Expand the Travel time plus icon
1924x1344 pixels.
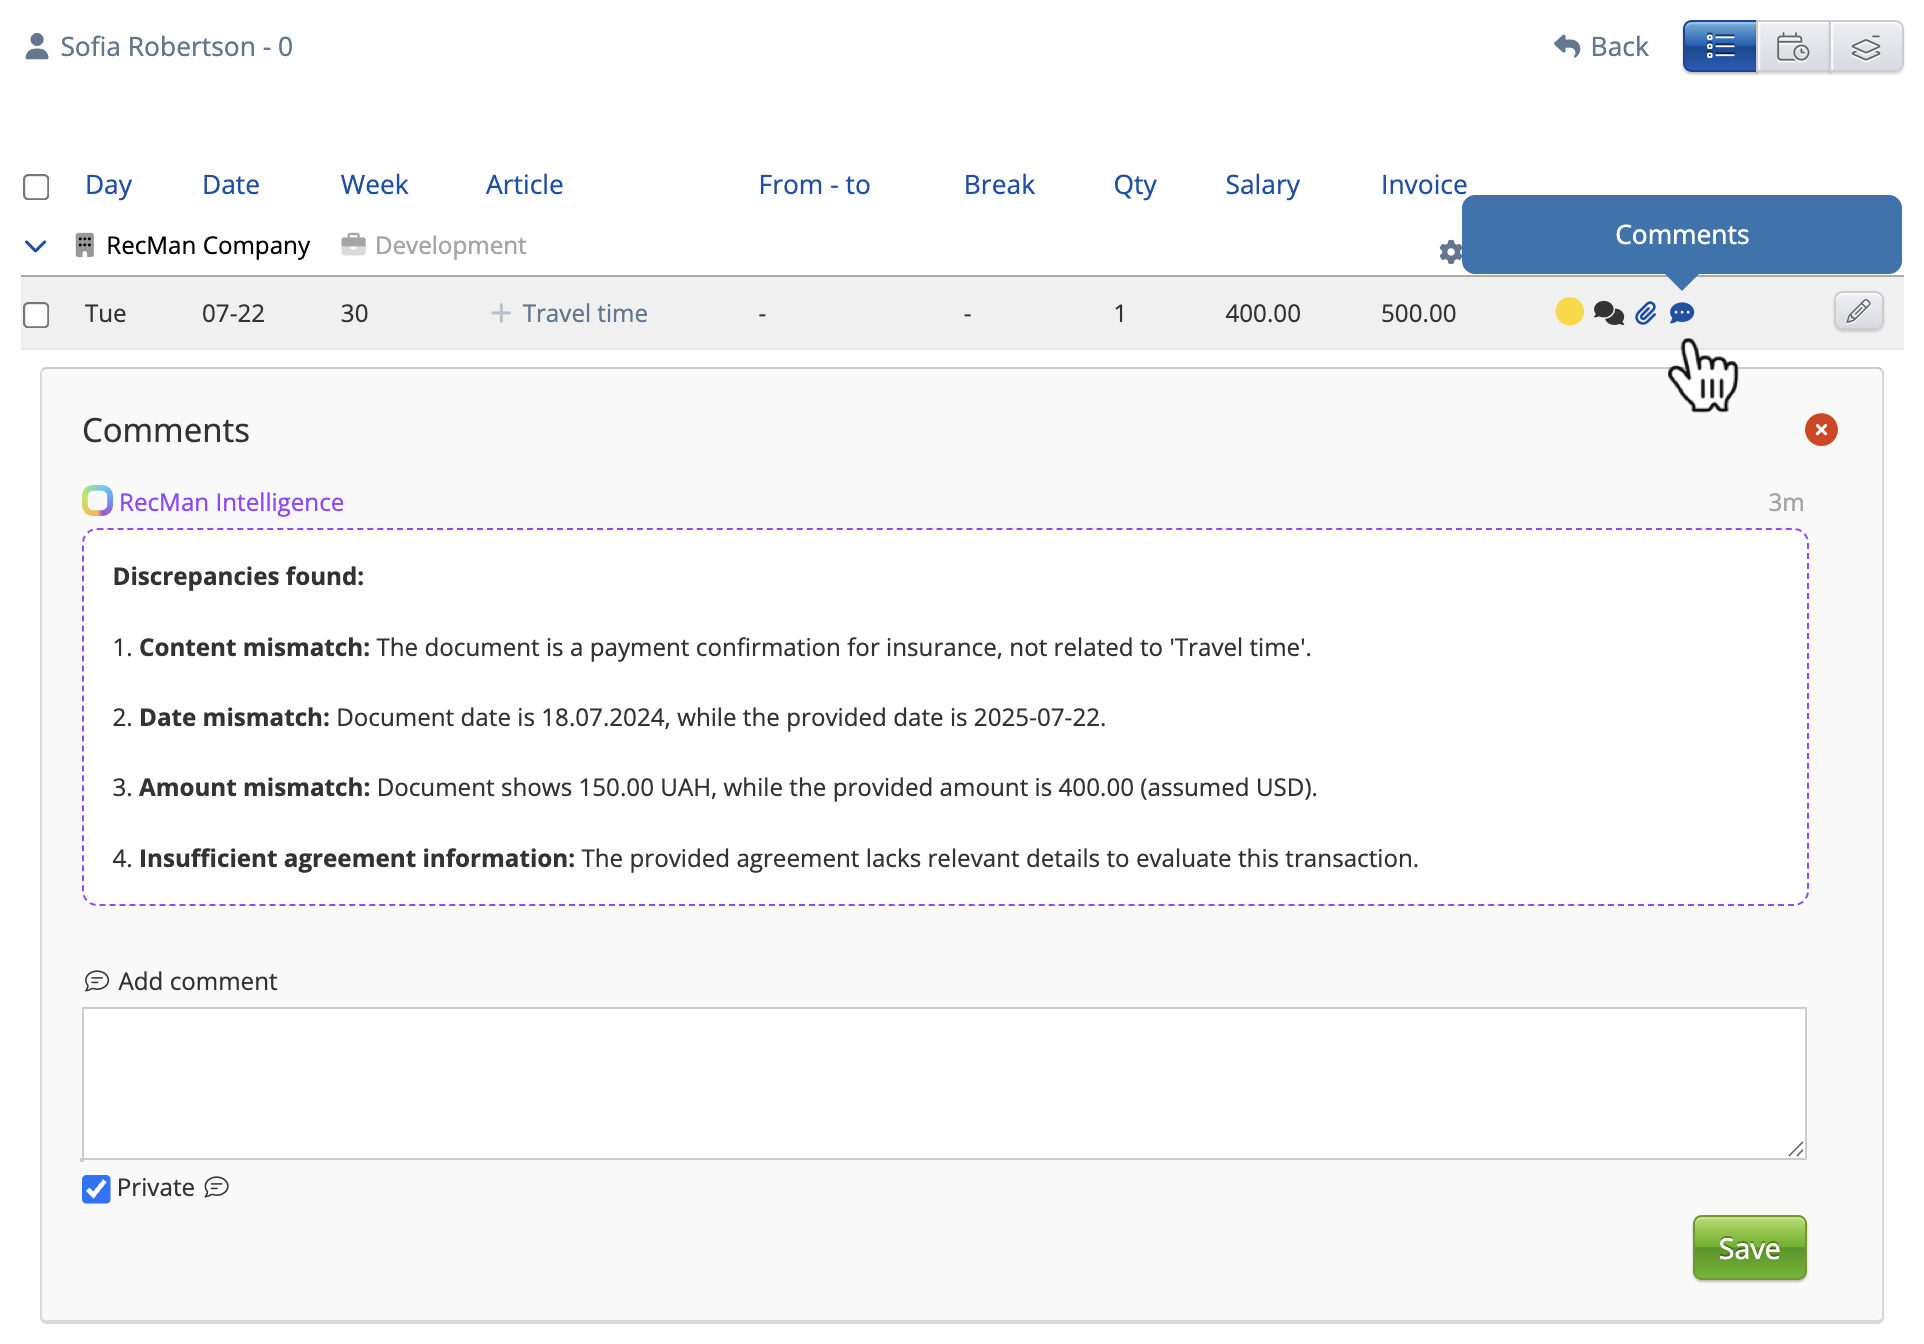(501, 313)
